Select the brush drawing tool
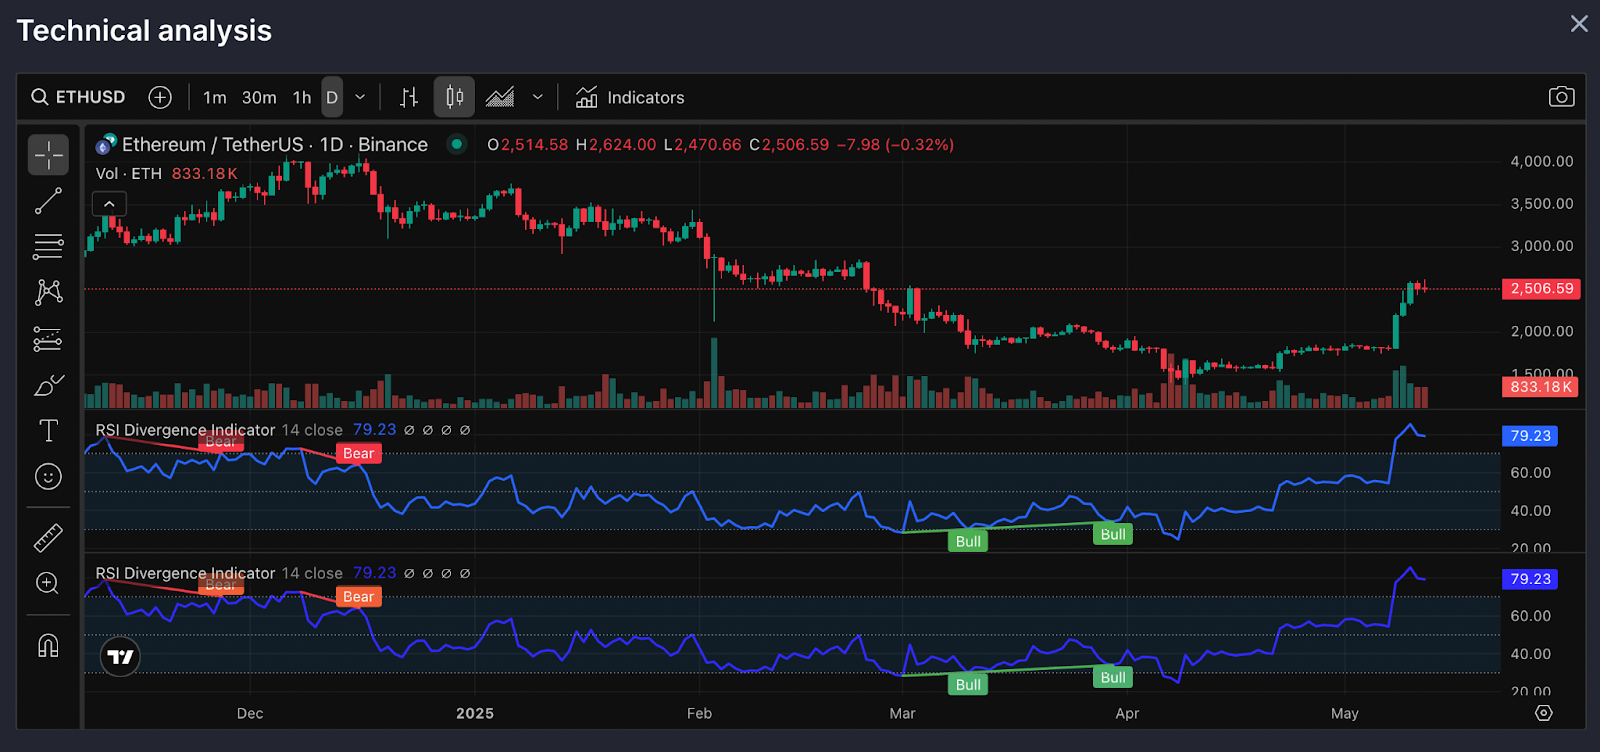This screenshot has width=1600, height=752. pyautogui.click(x=48, y=385)
